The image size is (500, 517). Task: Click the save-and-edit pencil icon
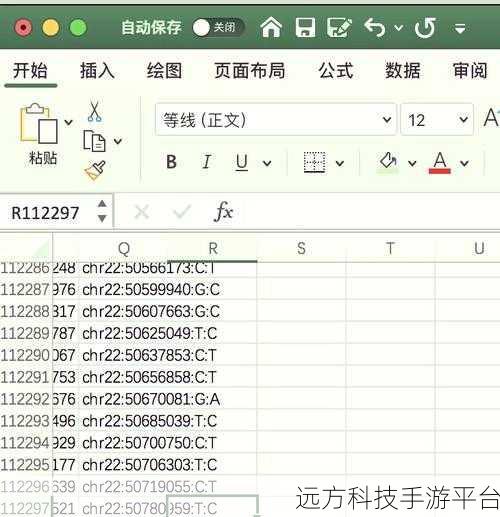point(339,27)
